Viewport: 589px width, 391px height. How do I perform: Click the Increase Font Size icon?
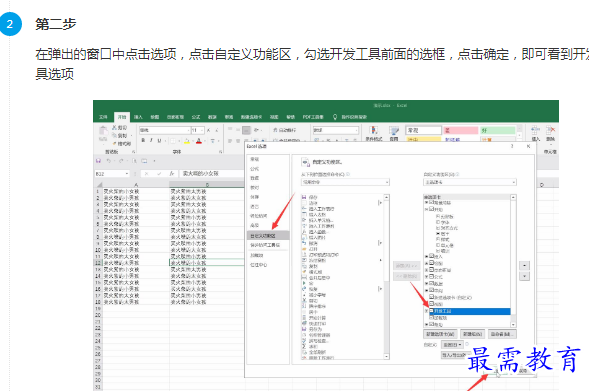(x=208, y=130)
